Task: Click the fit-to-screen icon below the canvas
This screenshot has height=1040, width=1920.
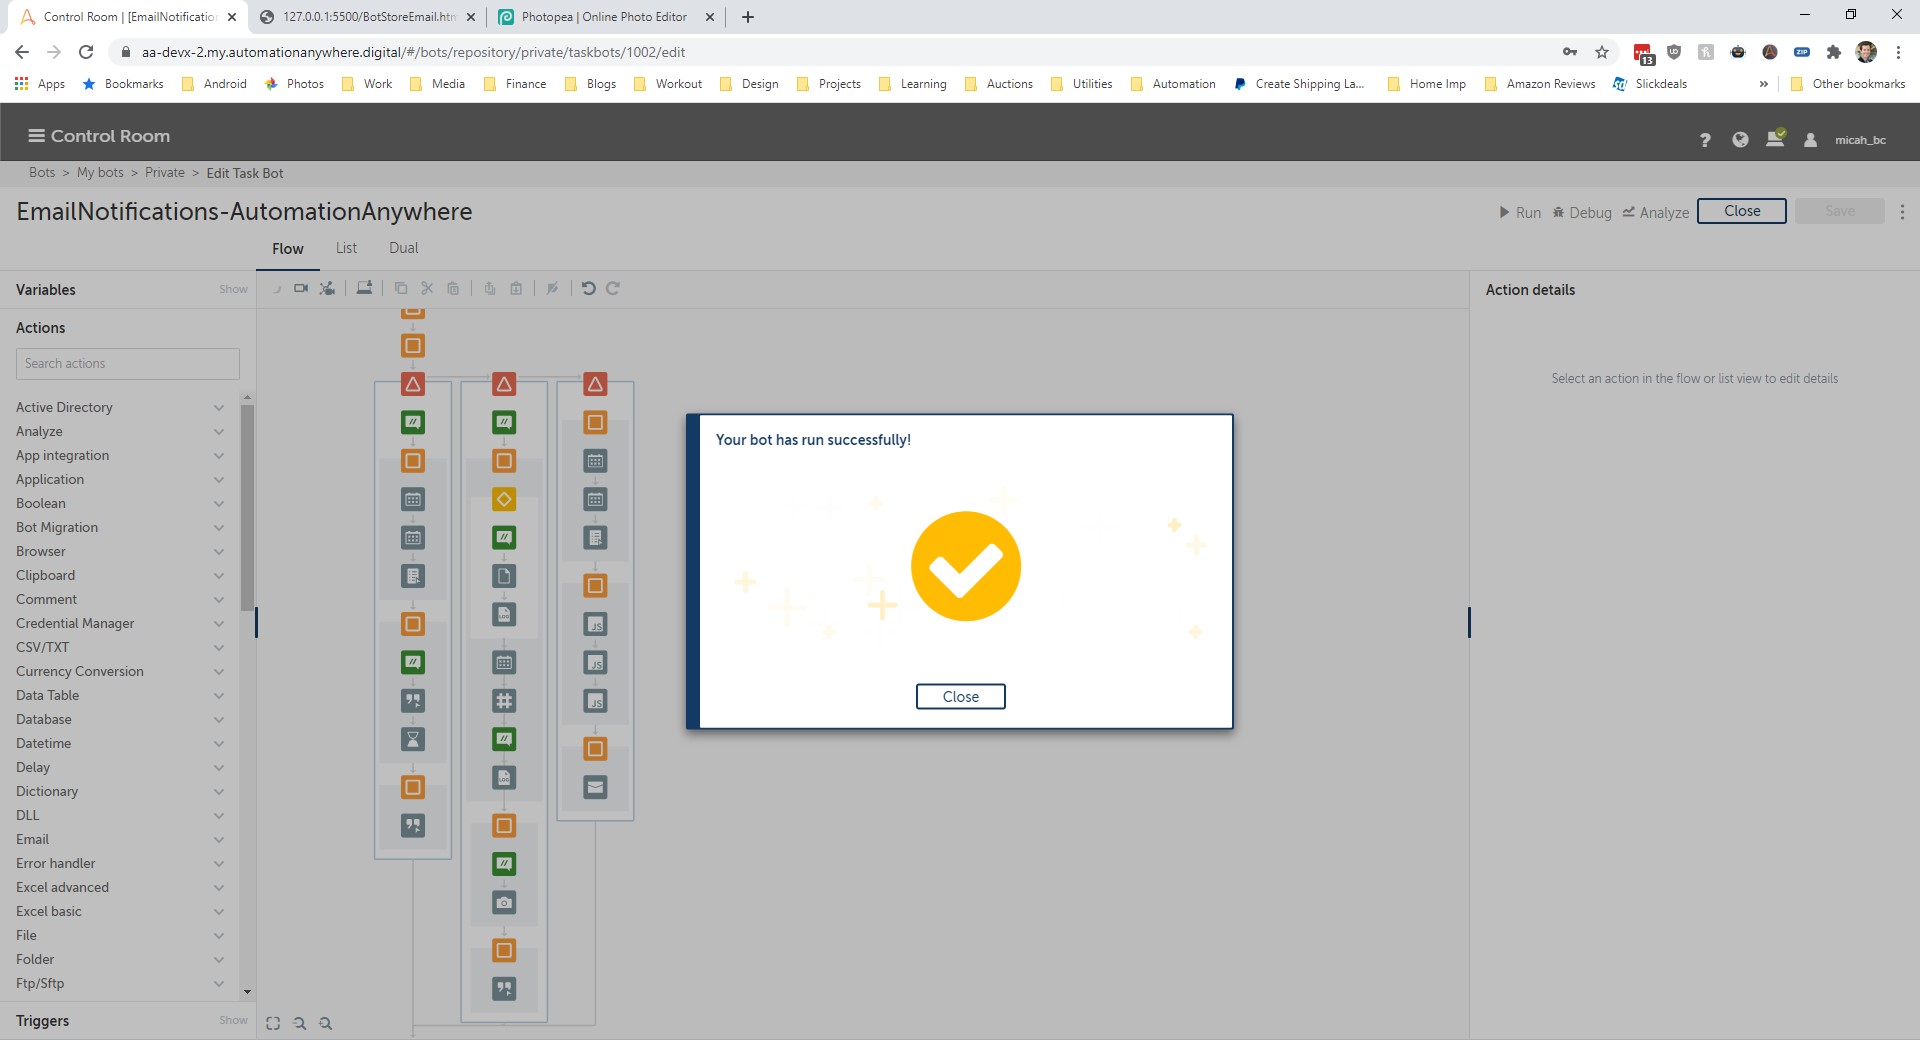Action: [x=273, y=1023]
